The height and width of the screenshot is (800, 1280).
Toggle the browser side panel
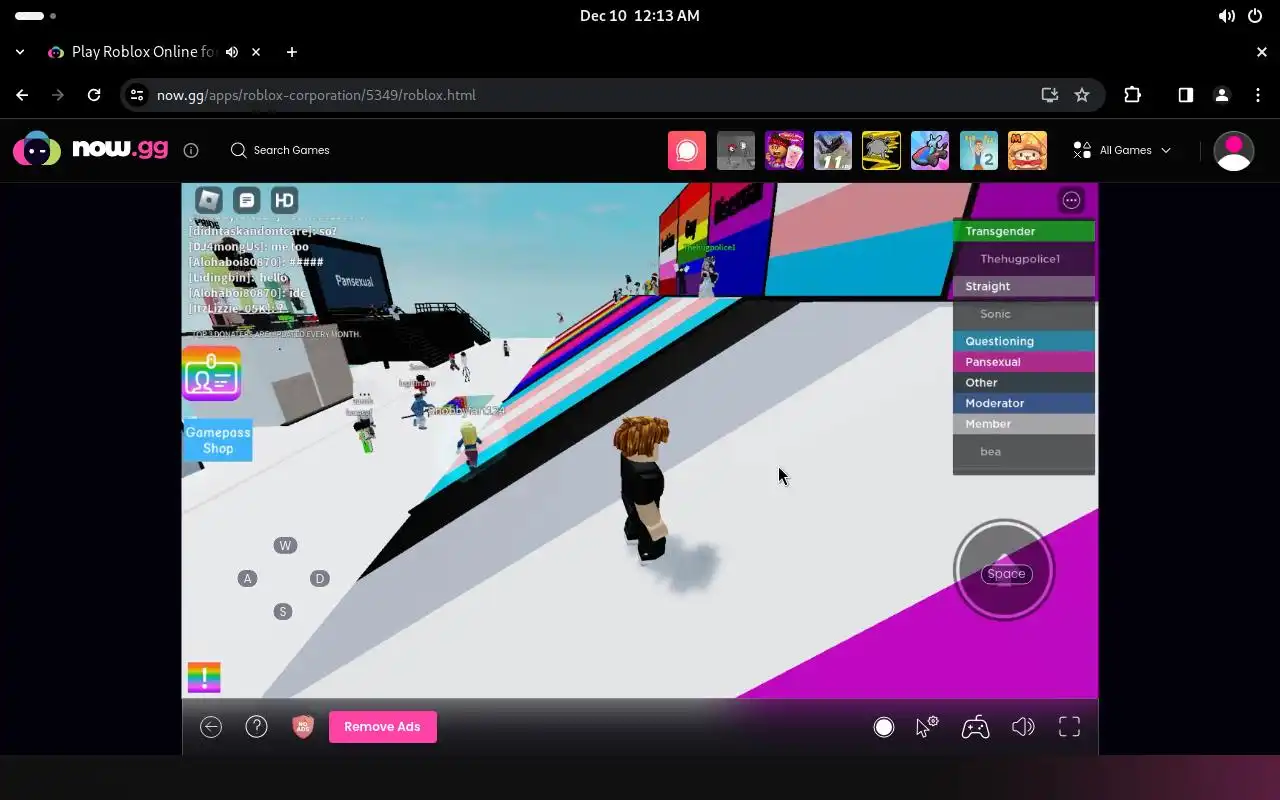1186,95
